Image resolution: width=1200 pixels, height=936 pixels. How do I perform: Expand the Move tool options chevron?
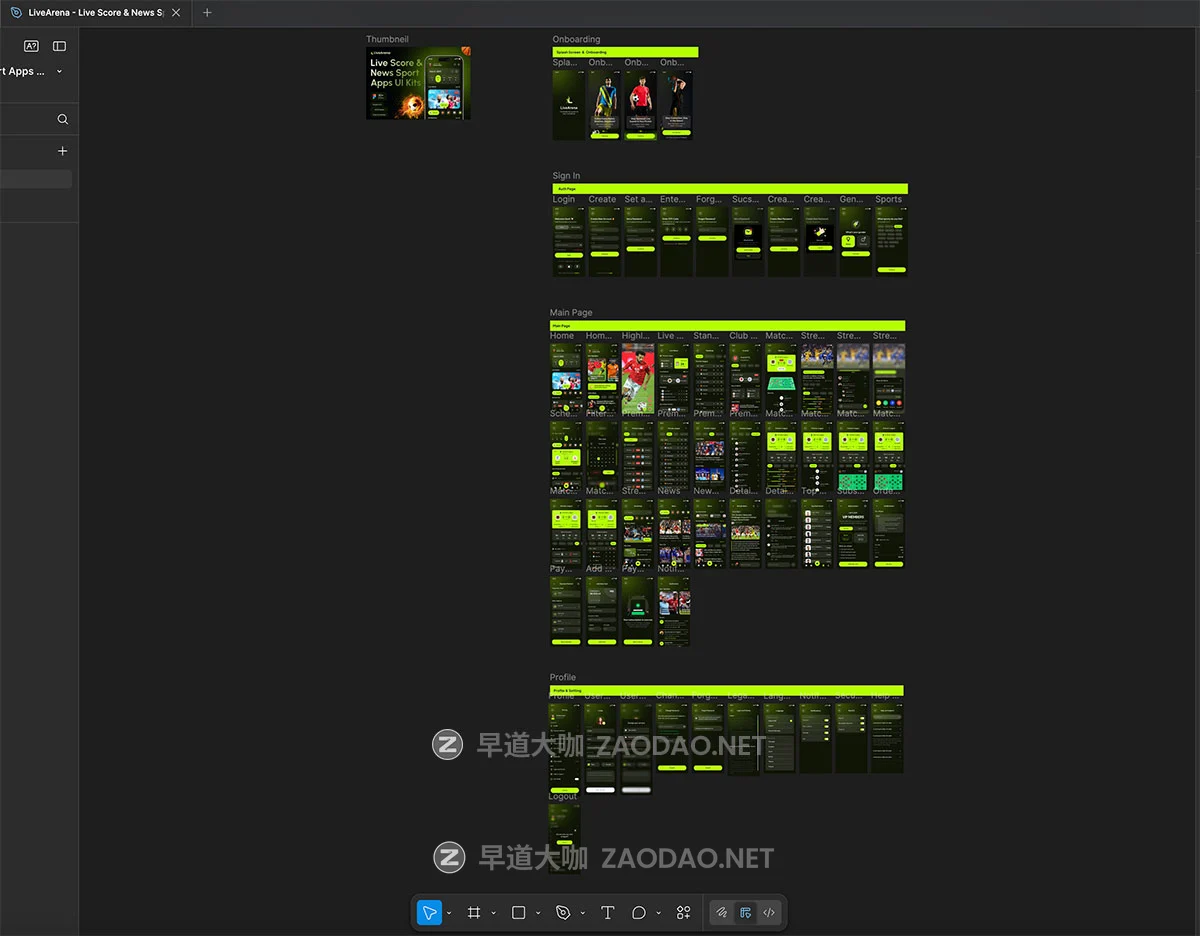pyautogui.click(x=449, y=913)
